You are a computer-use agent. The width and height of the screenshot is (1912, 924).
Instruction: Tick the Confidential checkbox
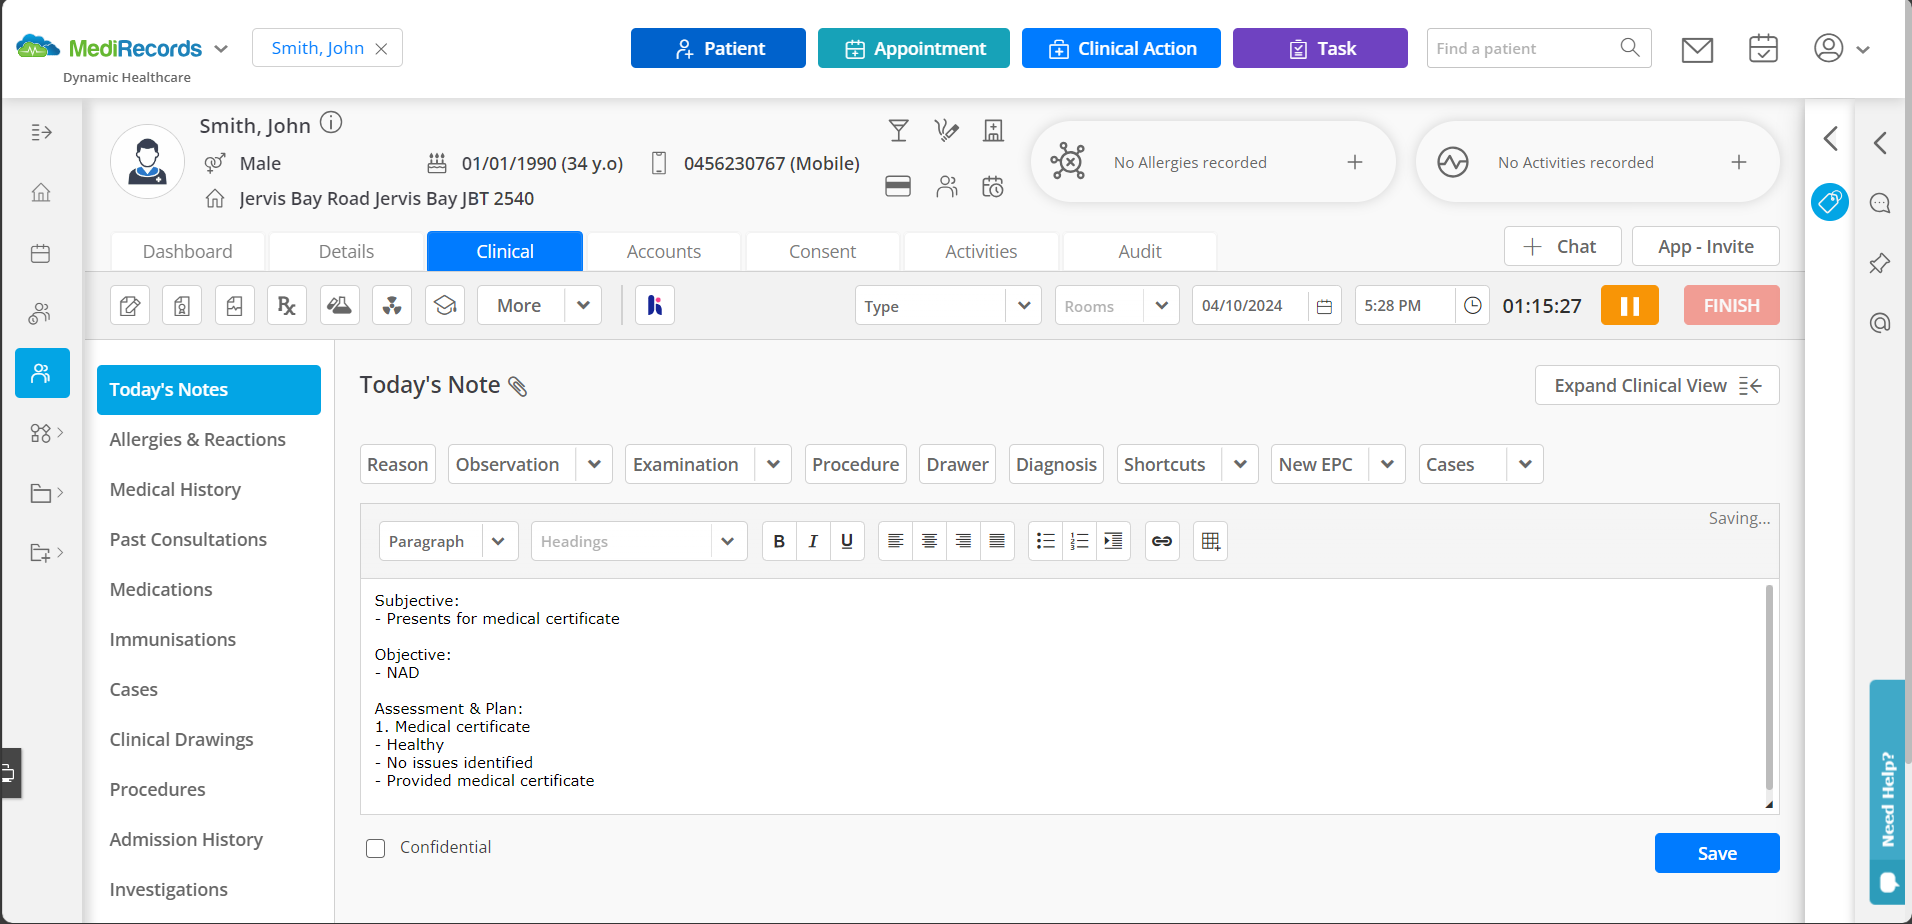(376, 849)
